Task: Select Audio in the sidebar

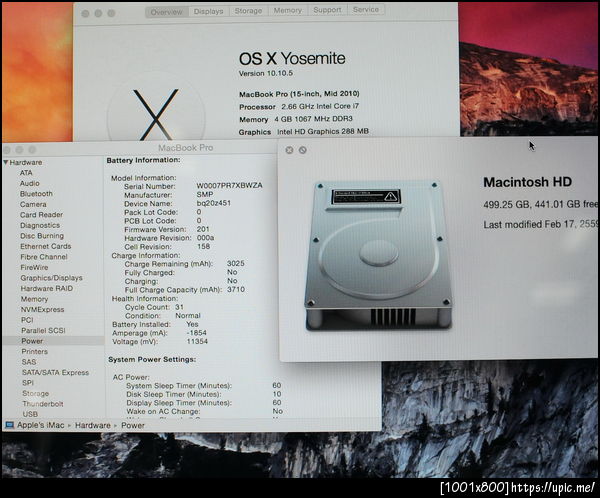Action: pyautogui.click(x=29, y=183)
